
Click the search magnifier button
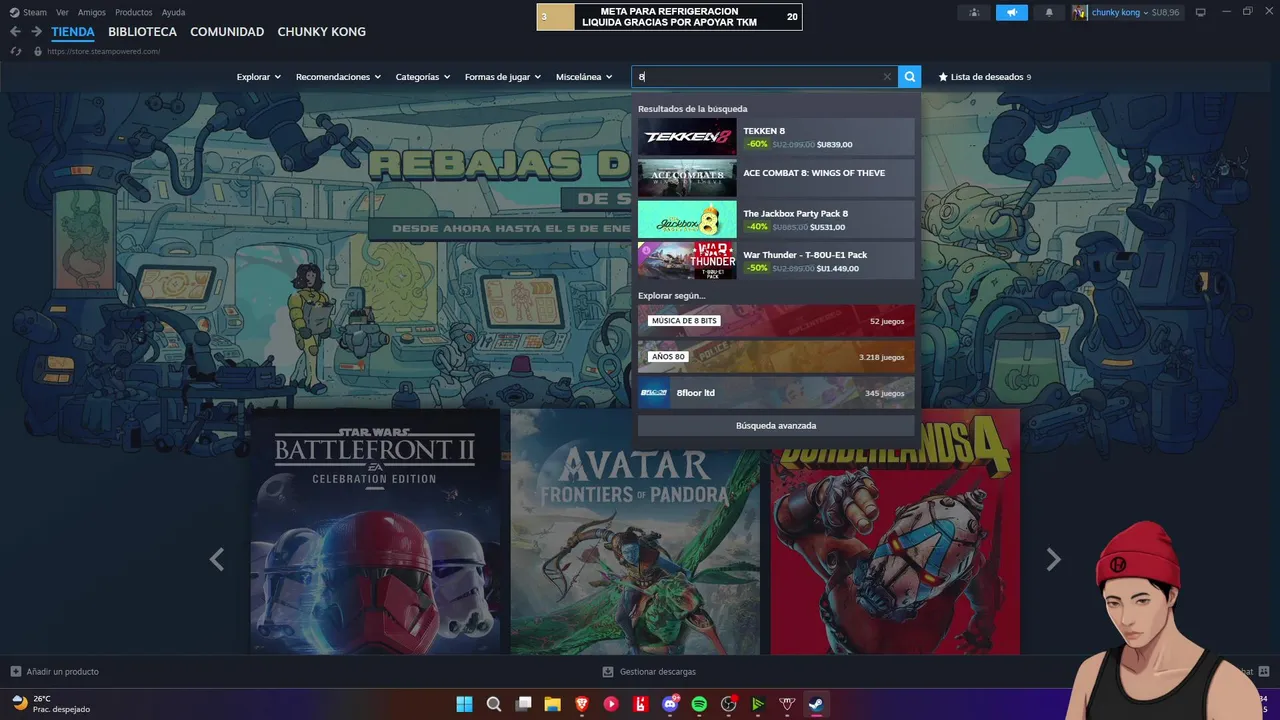click(x=909, y=77)
